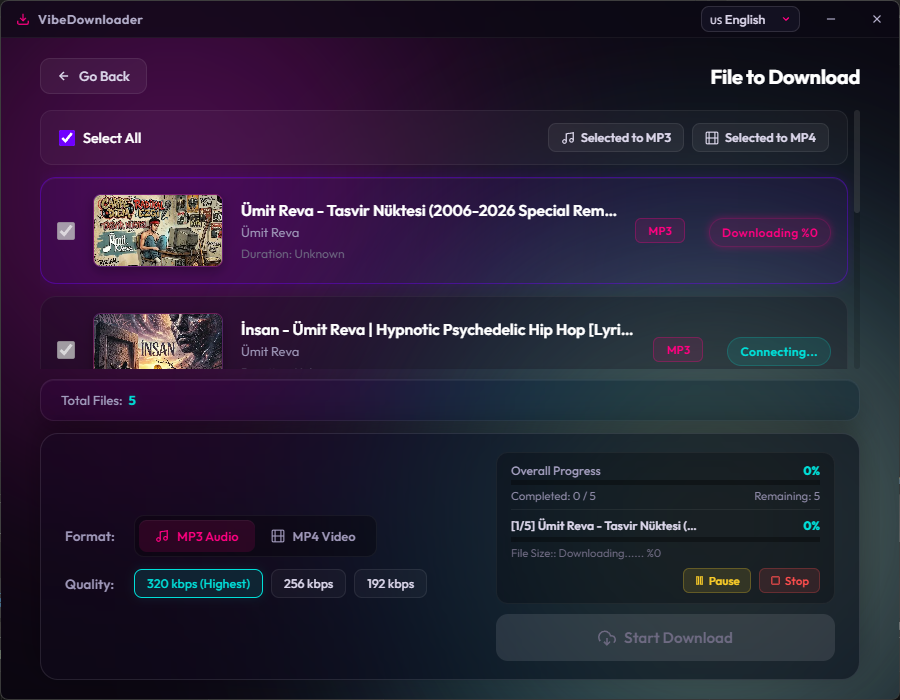Untick the Select All checkbox

[x=67, y=138]
